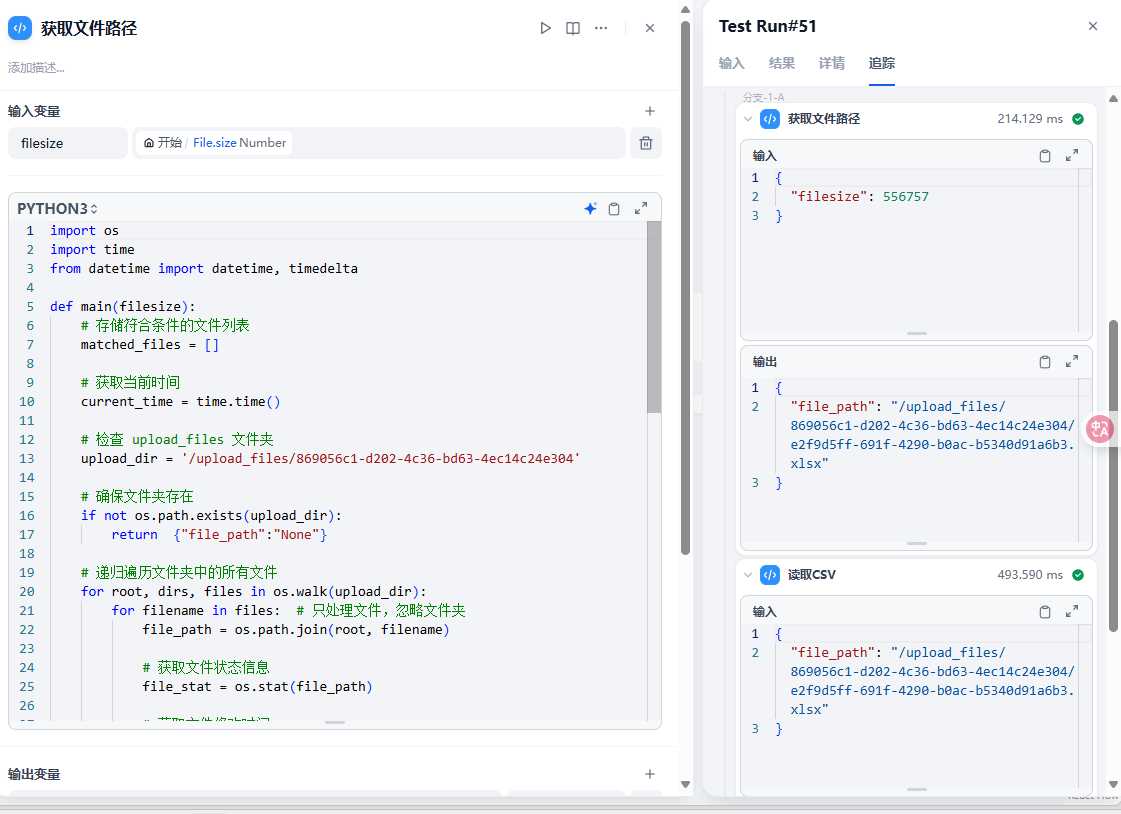This screenshot has height=814, width=1121.
Task: Collapse the 读取CSV trace entry
Action: point(748,575)
